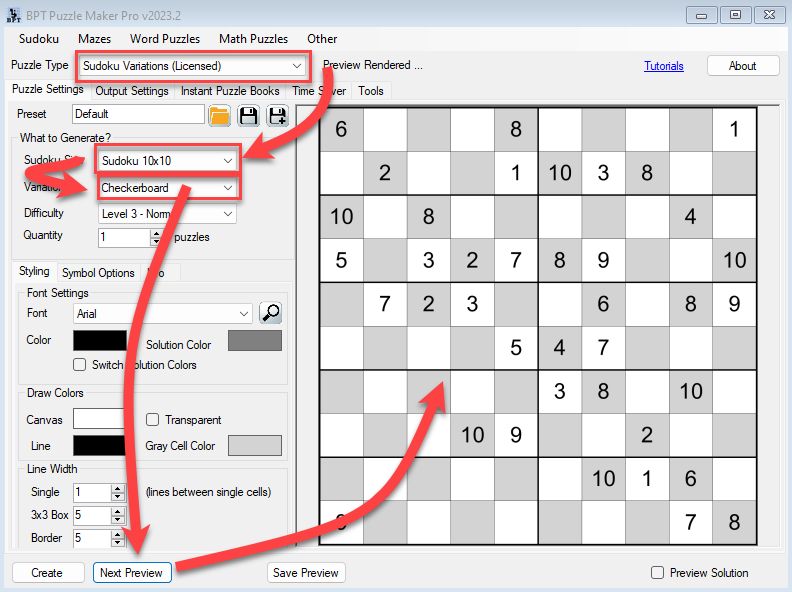Image resolution: width=792 pixels, height=592 pixels.
Task: Decrease the Single line width value
Action: click(117, 497)
